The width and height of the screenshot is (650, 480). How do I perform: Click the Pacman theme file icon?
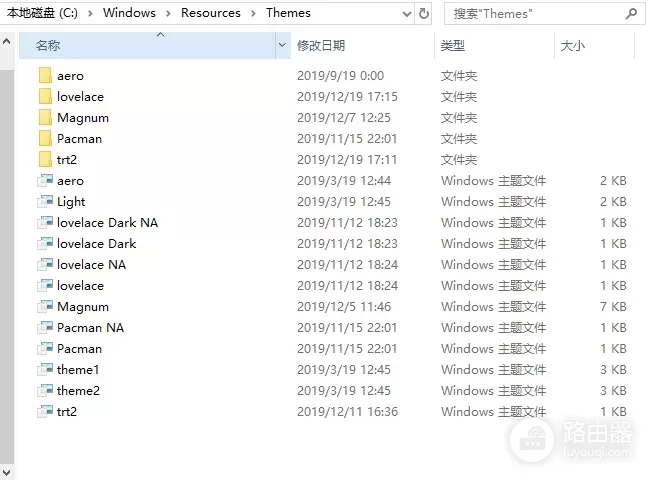(x=45, y=349)
